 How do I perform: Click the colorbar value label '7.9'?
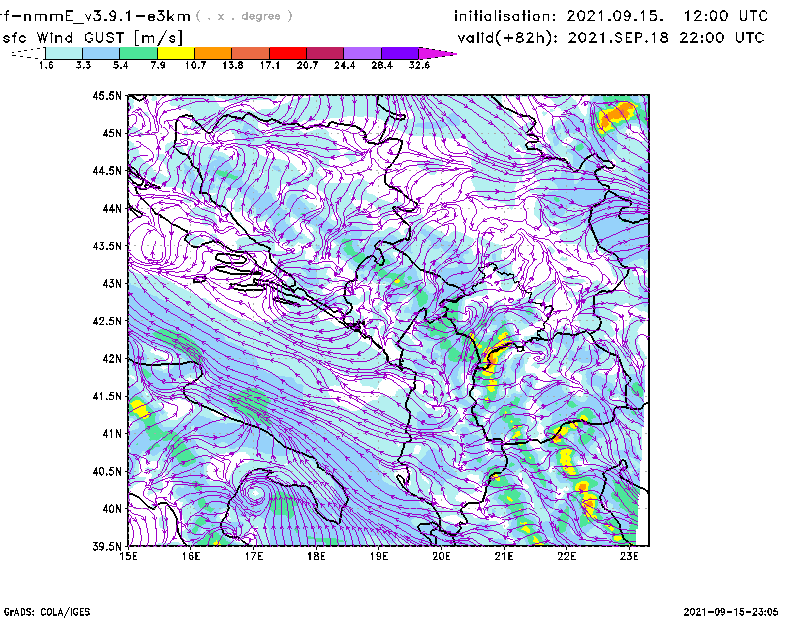click(x=158, y=65)
